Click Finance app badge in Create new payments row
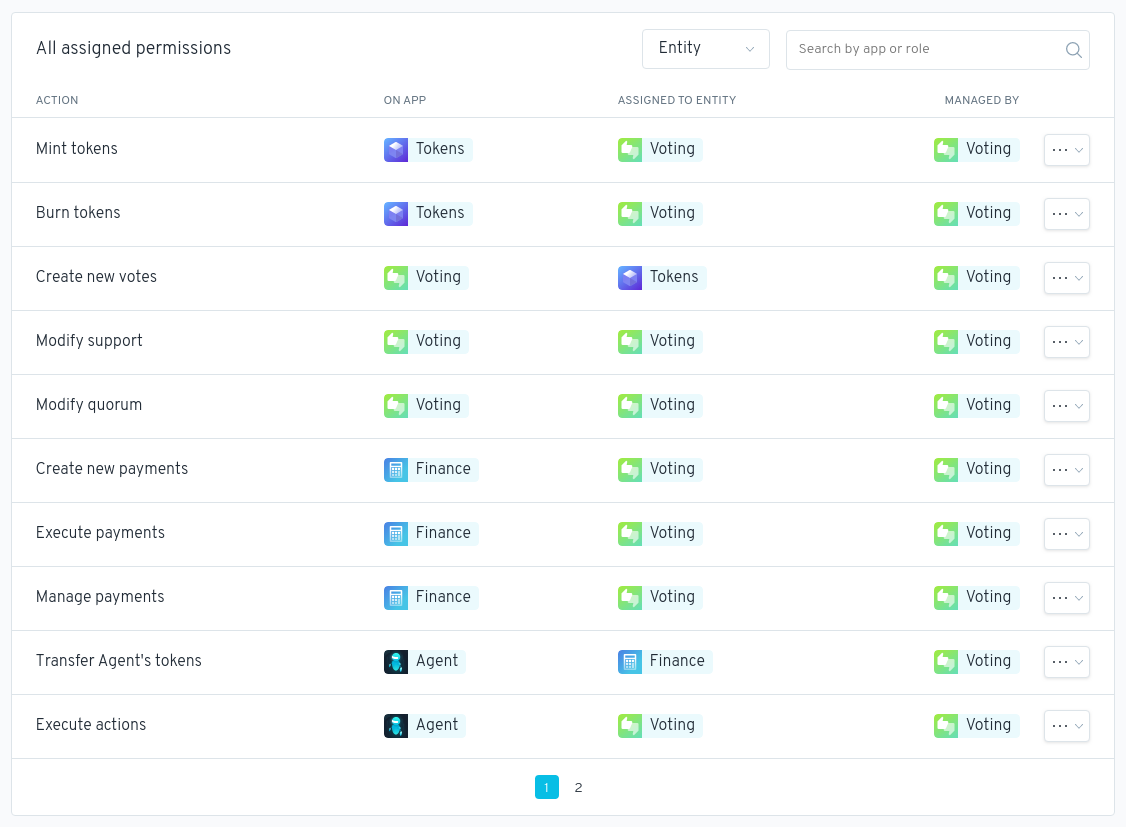Viewport: 1126px width, 827px height. coord(431,469)
